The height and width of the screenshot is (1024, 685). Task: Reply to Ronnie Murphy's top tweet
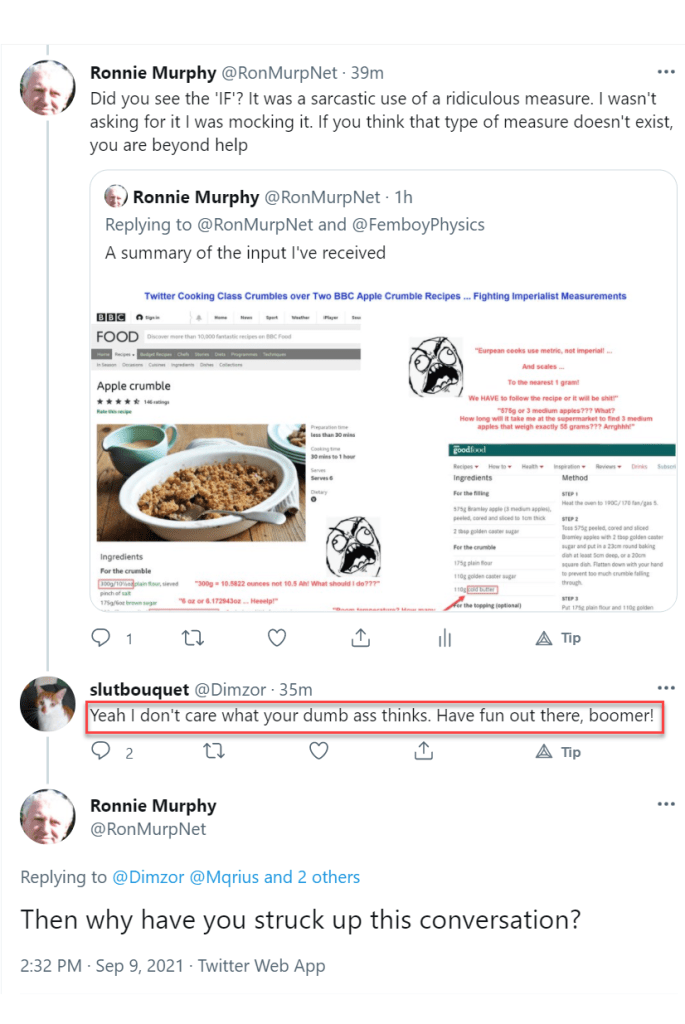pyautogui.click(x=101, y=638)
